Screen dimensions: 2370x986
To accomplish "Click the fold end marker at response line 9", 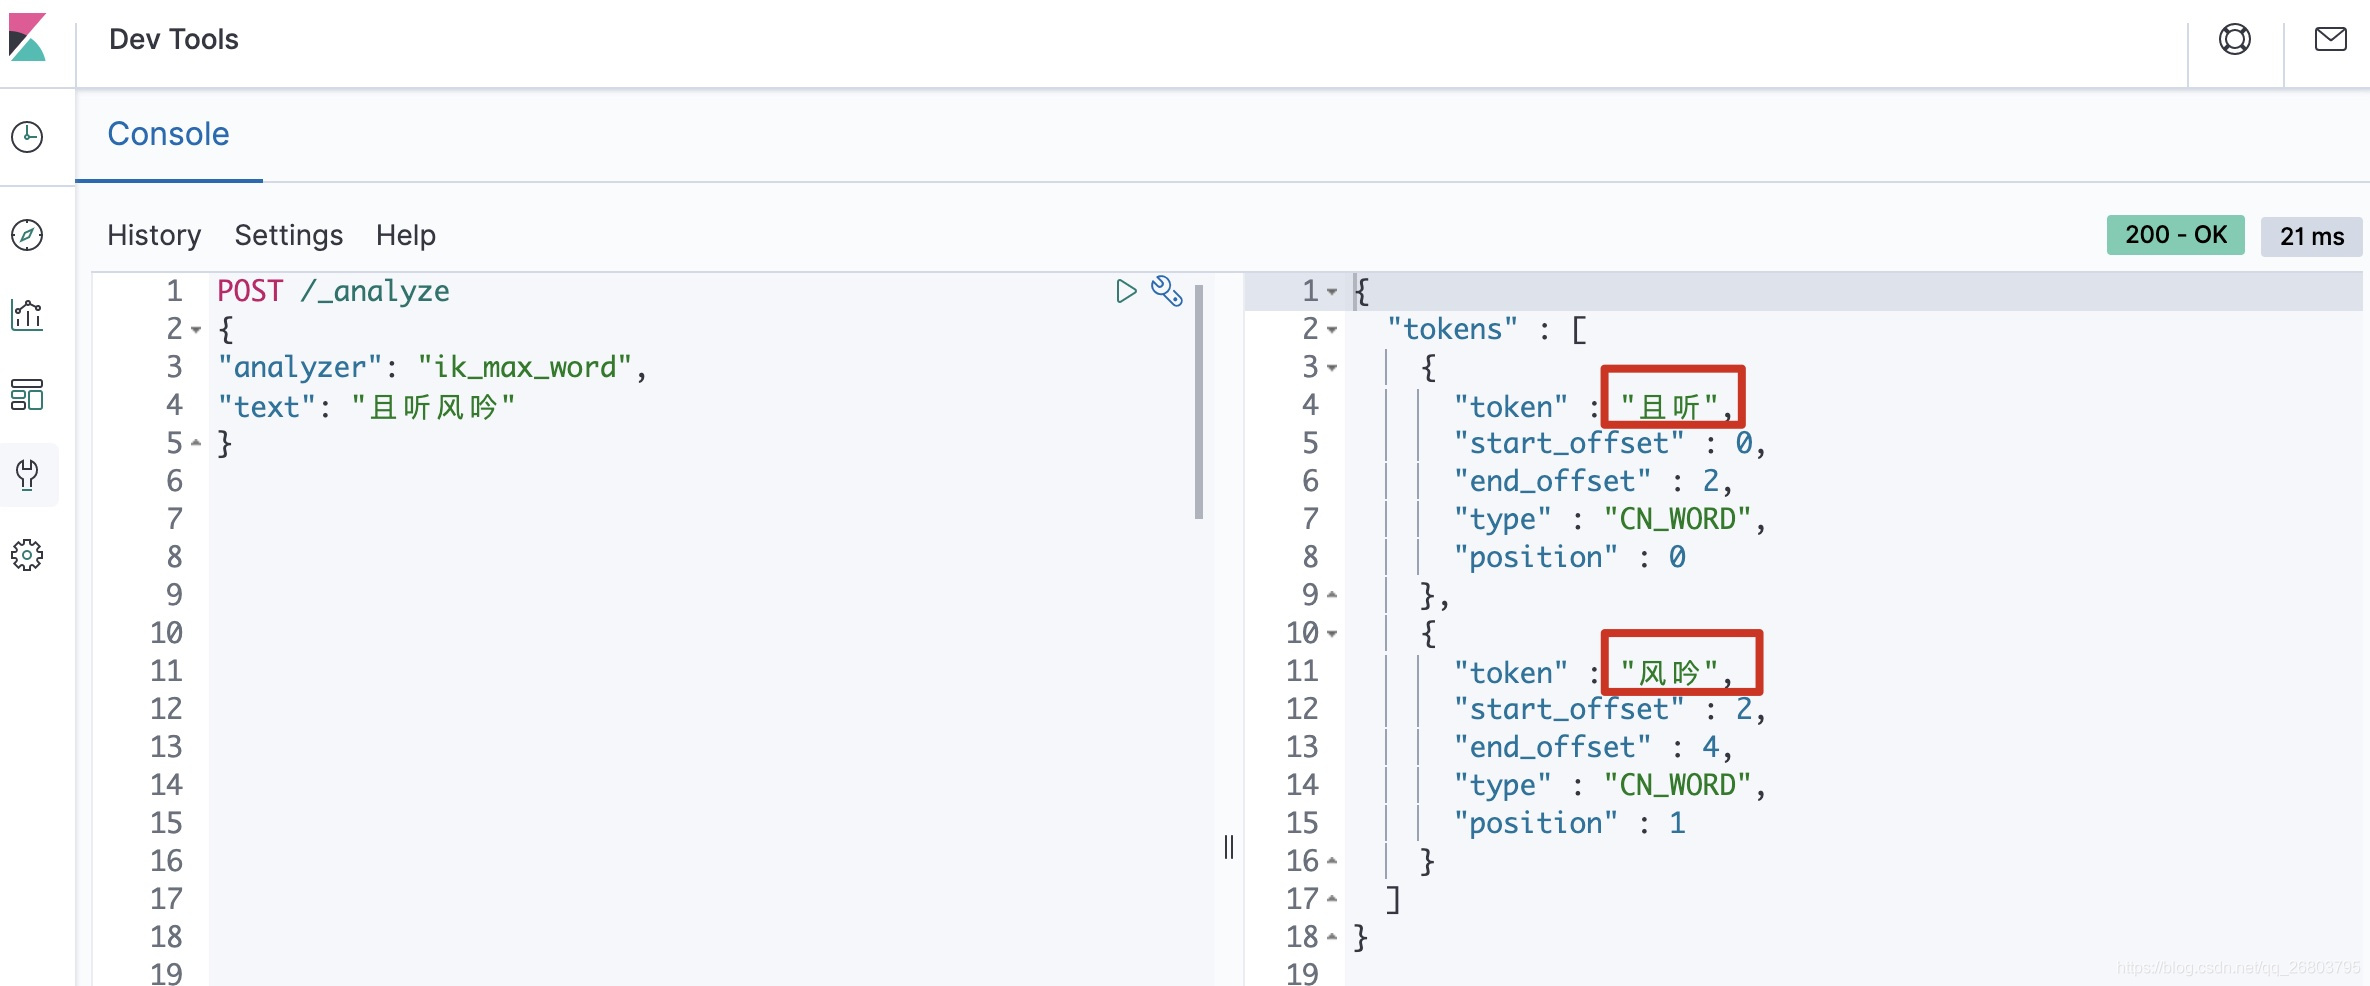I will (x=1332, y=596).
